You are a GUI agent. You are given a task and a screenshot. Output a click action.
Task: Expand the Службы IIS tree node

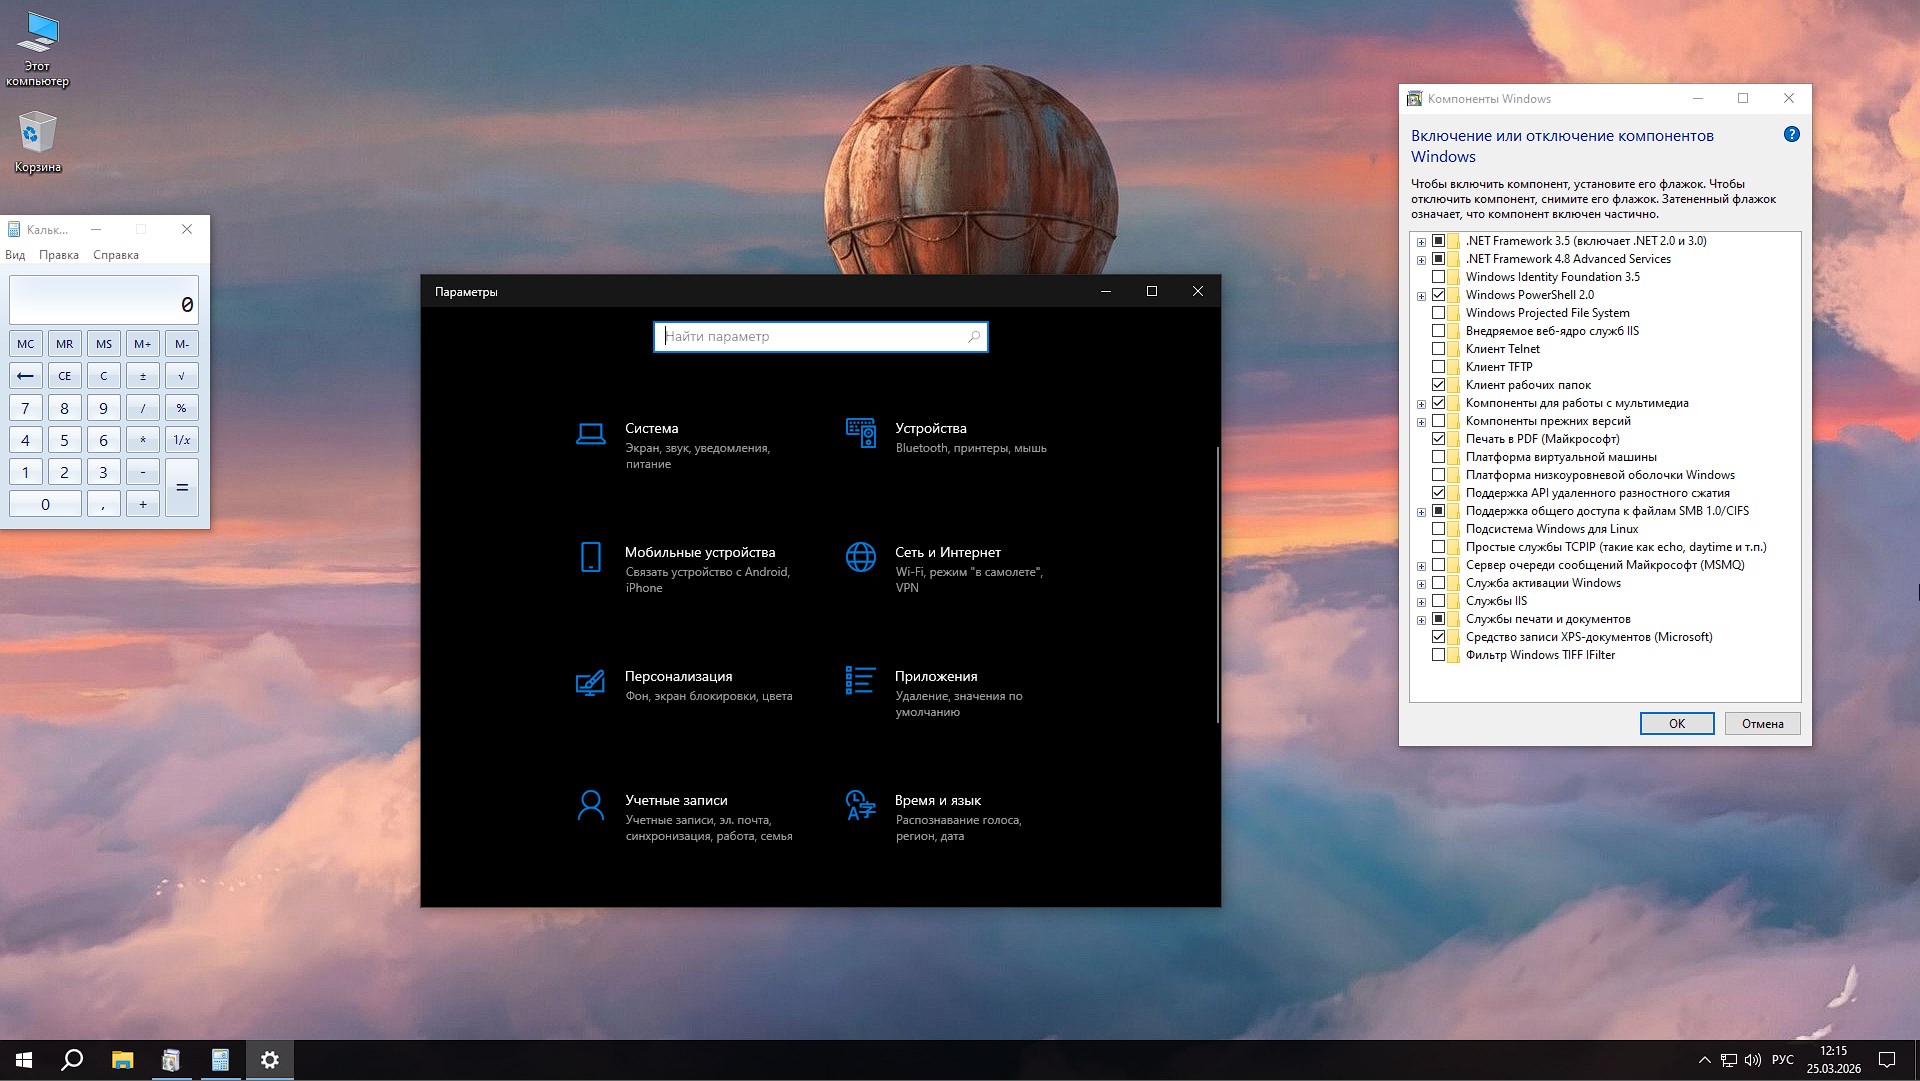tap(1422, 600)
